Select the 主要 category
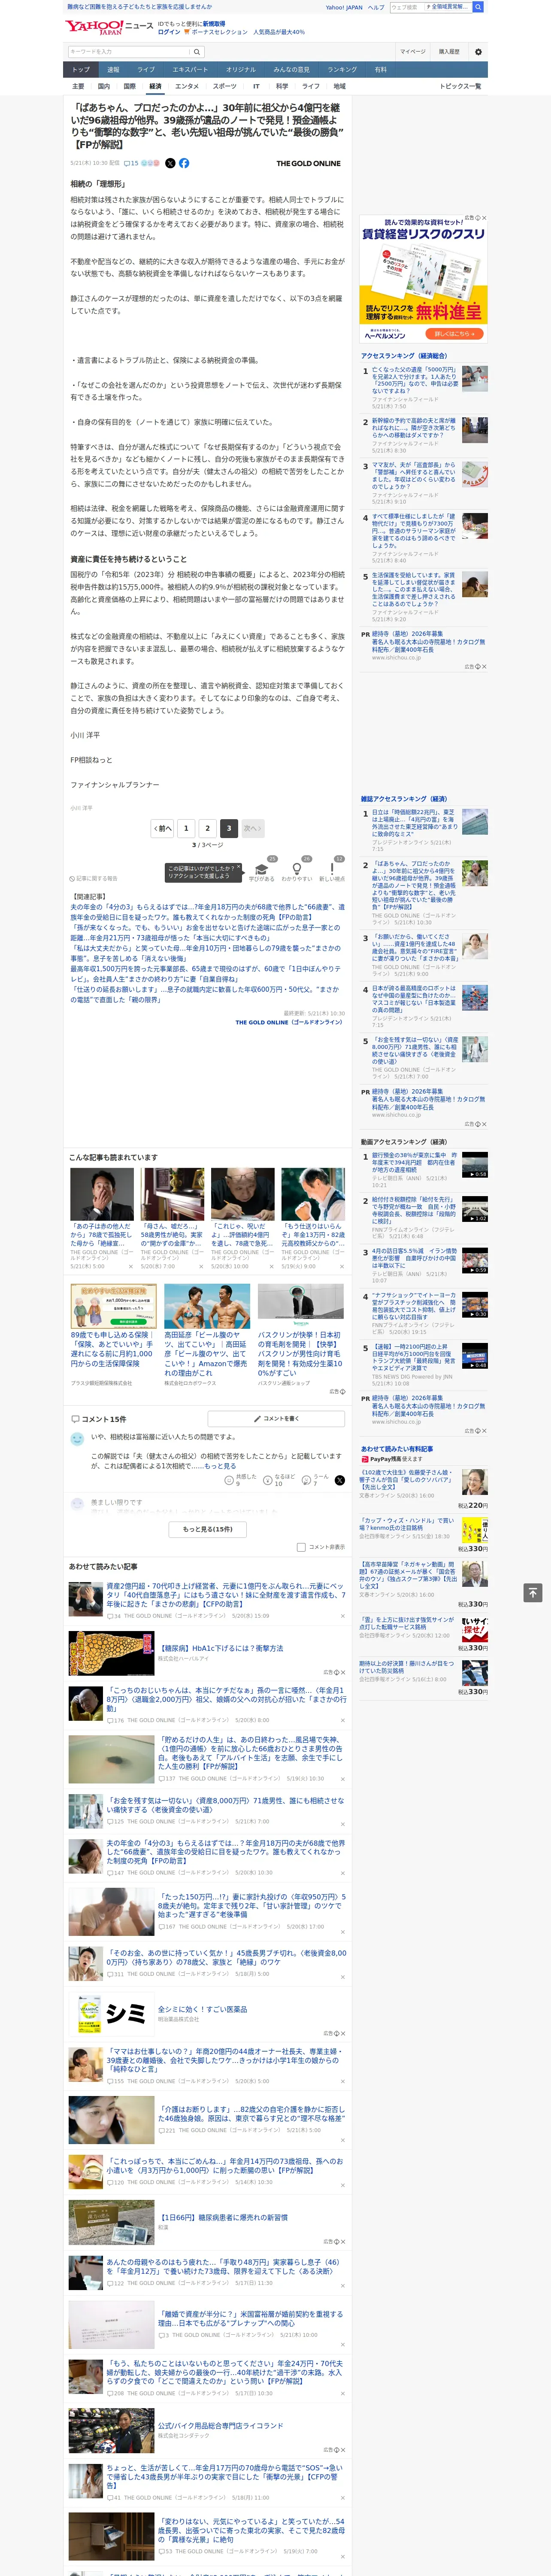 pos(78,86)
